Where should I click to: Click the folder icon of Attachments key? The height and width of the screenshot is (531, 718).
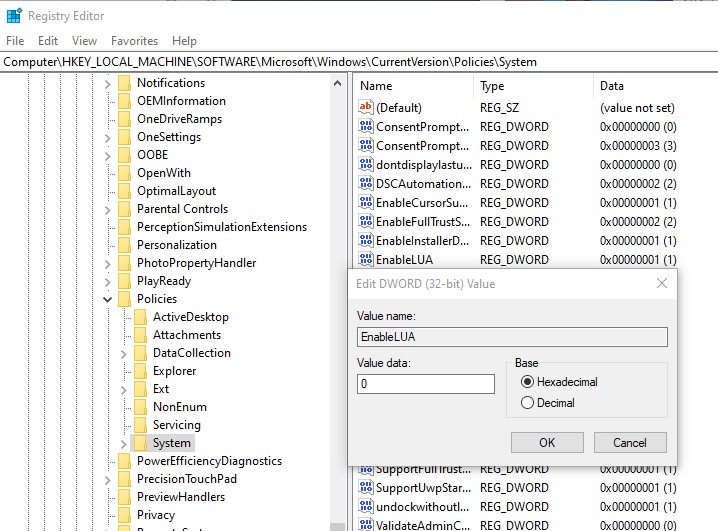pos(140,335)
